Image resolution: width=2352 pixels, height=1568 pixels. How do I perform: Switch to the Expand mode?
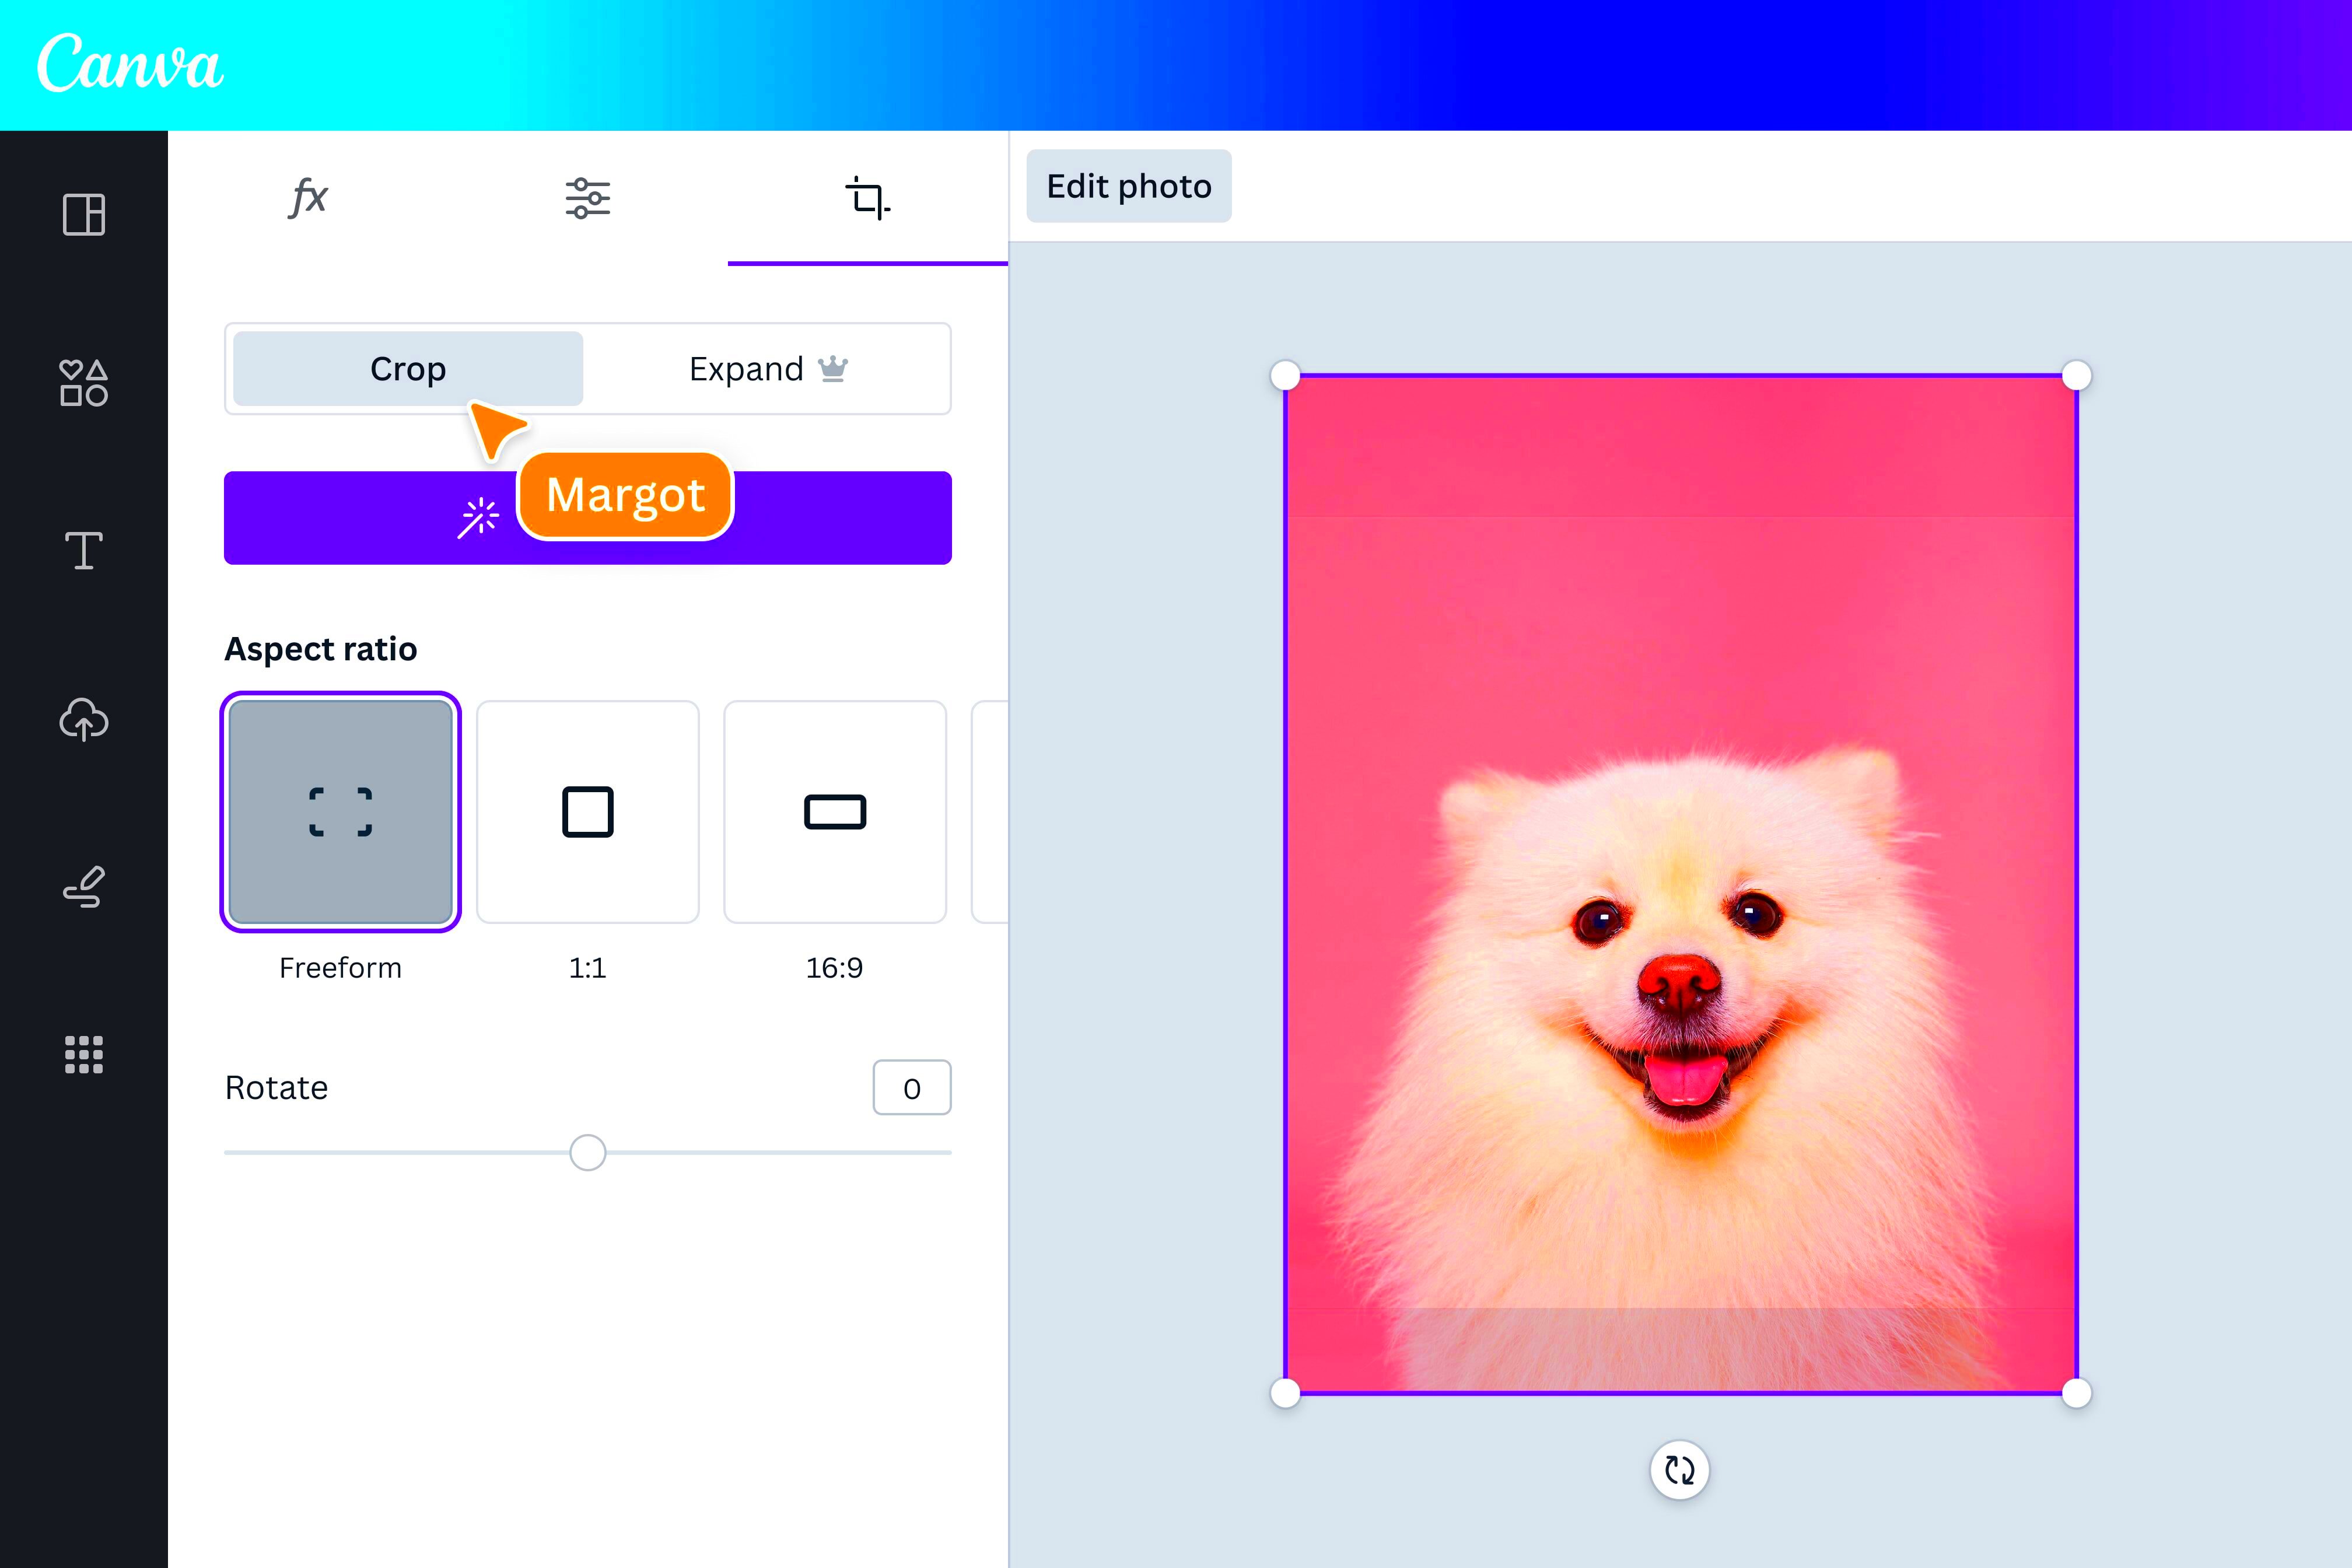[767, 368]
